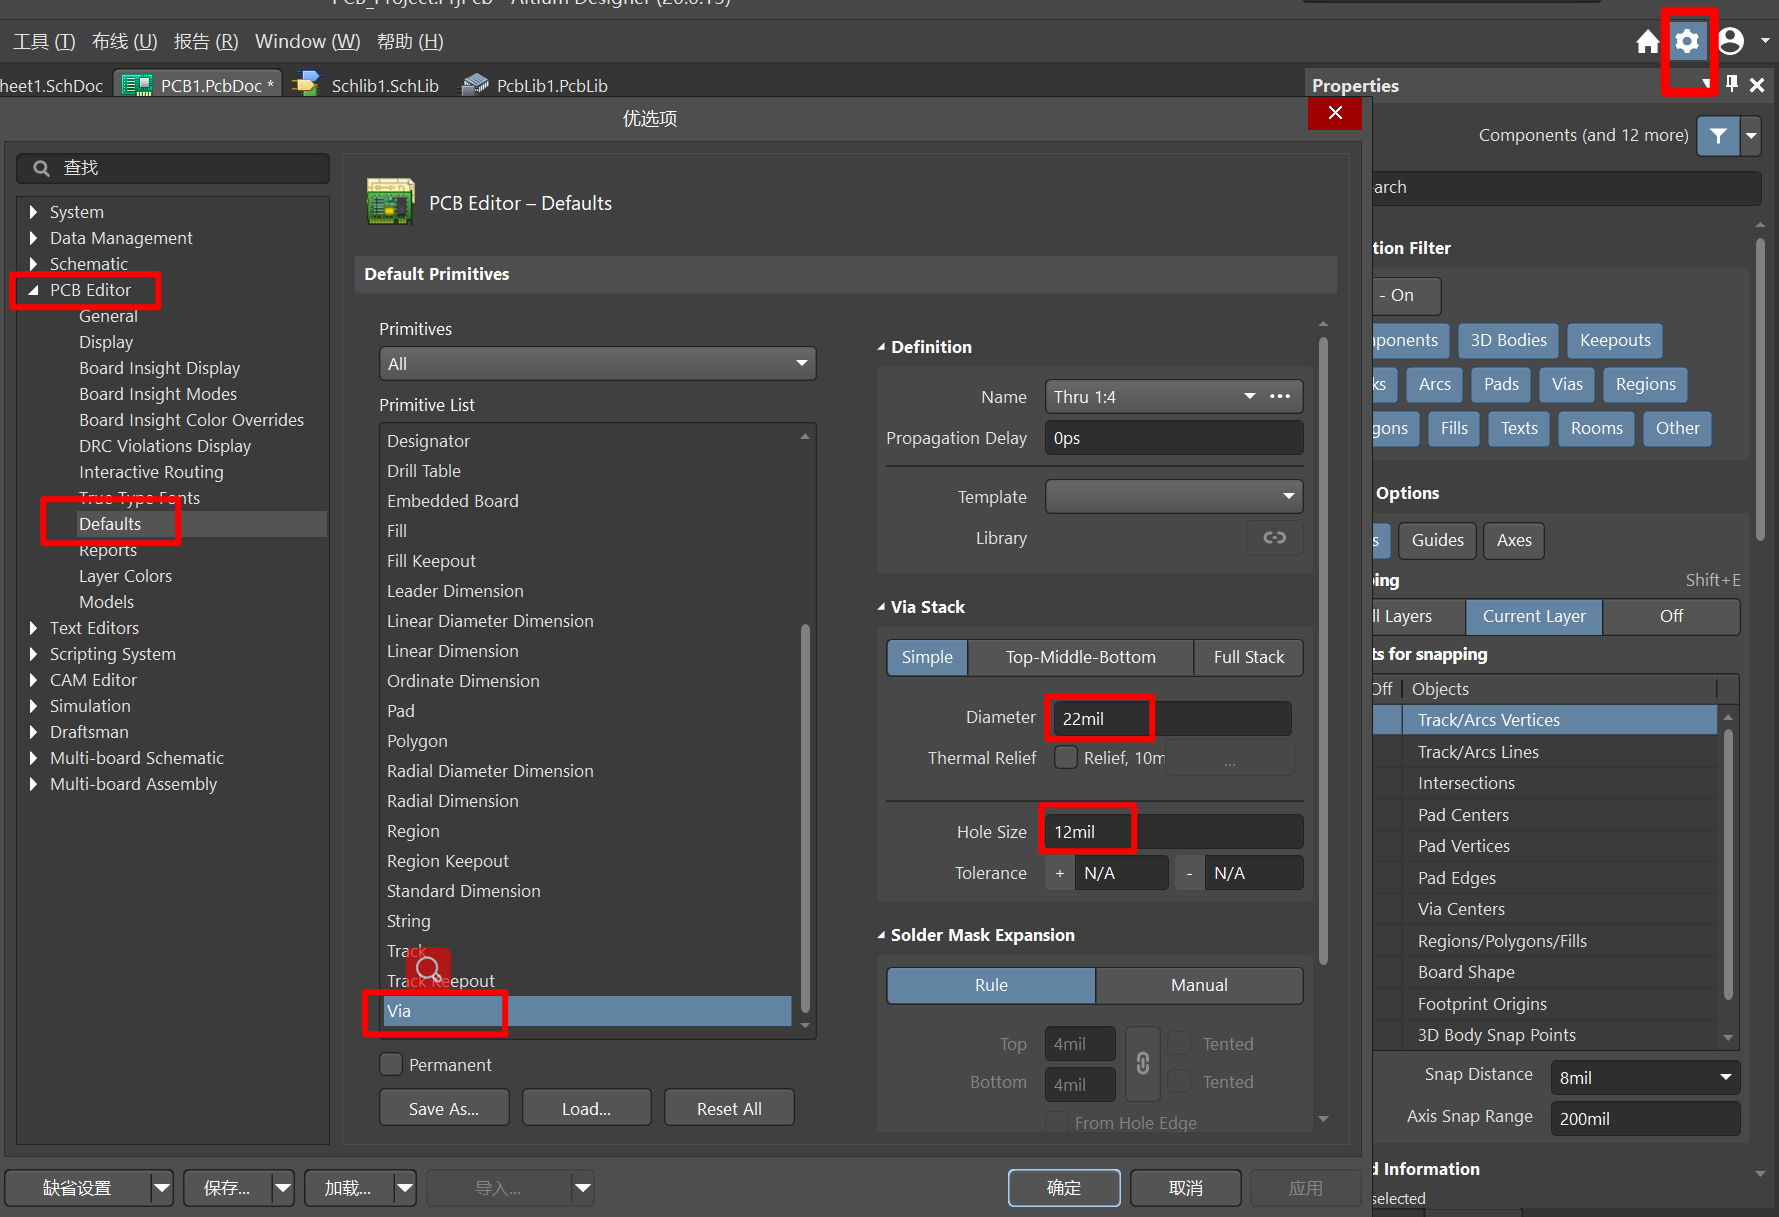Select the Rule solder mask option
Image resolution: width=1779 pixels, height=1217 pixels.
pyautogui.click(x=991, y=985)
